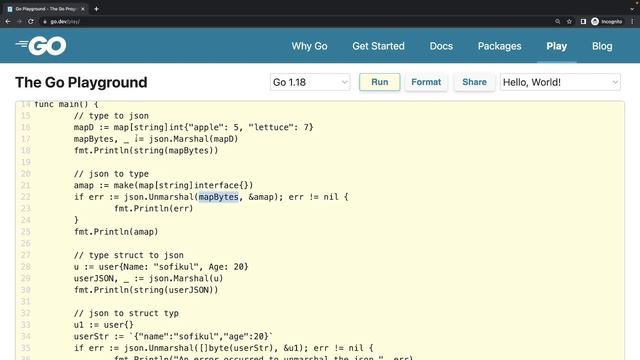Open the Blog navigation item
Screen dimensions: 640x360
point(602,46)
